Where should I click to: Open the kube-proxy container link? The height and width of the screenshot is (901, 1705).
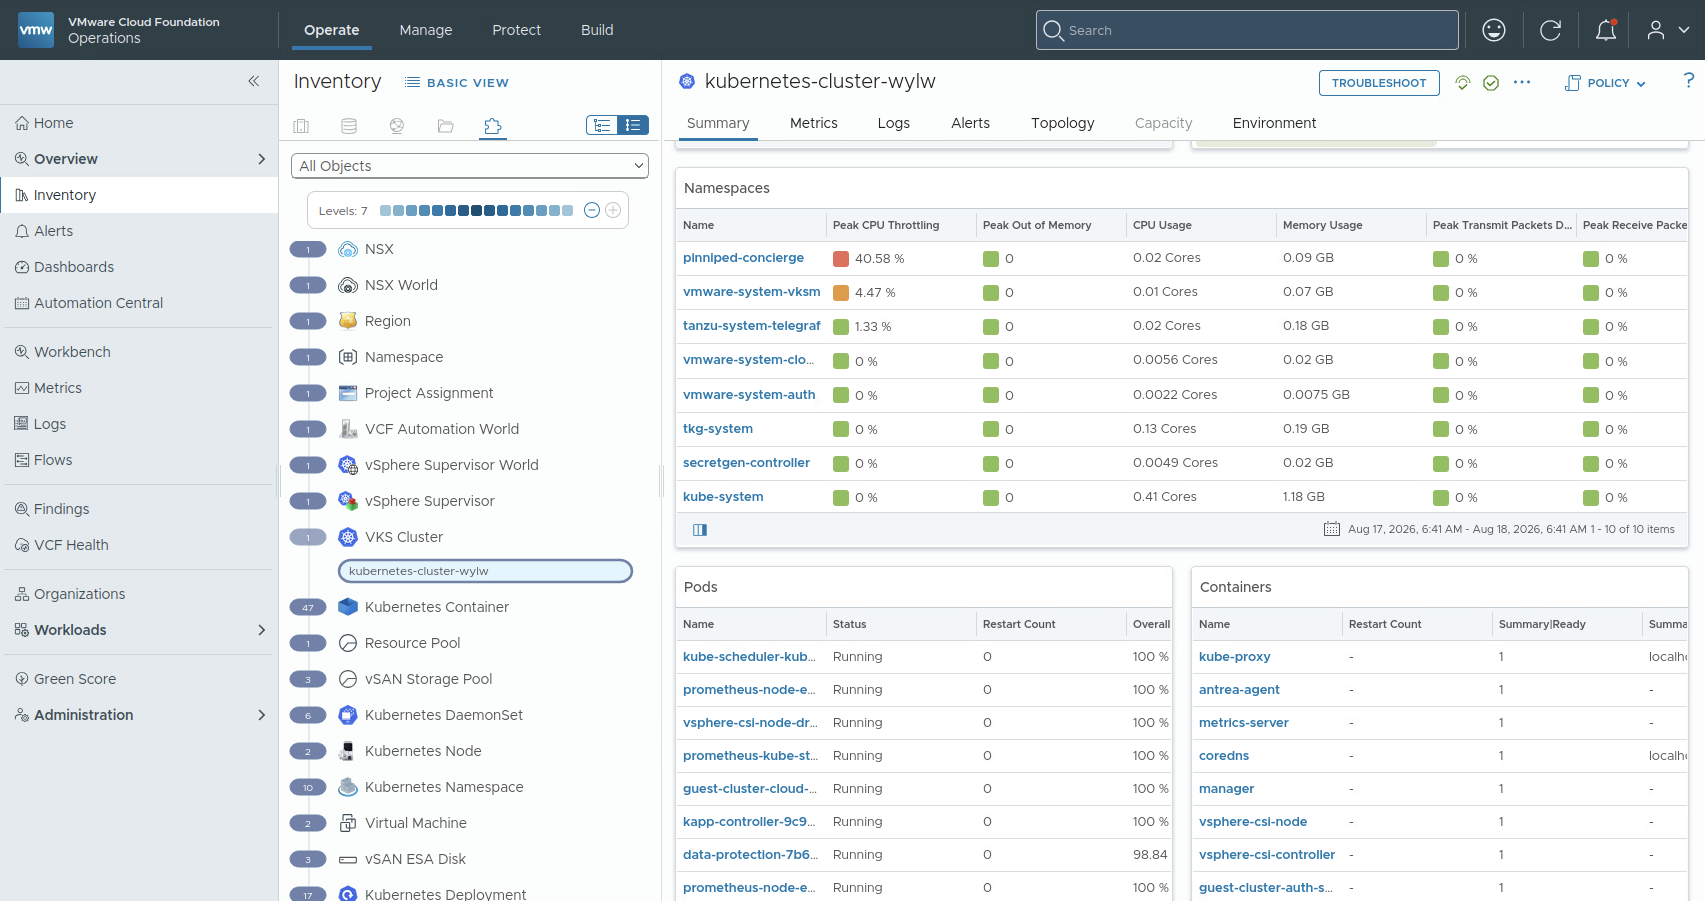click(1235, 657)
